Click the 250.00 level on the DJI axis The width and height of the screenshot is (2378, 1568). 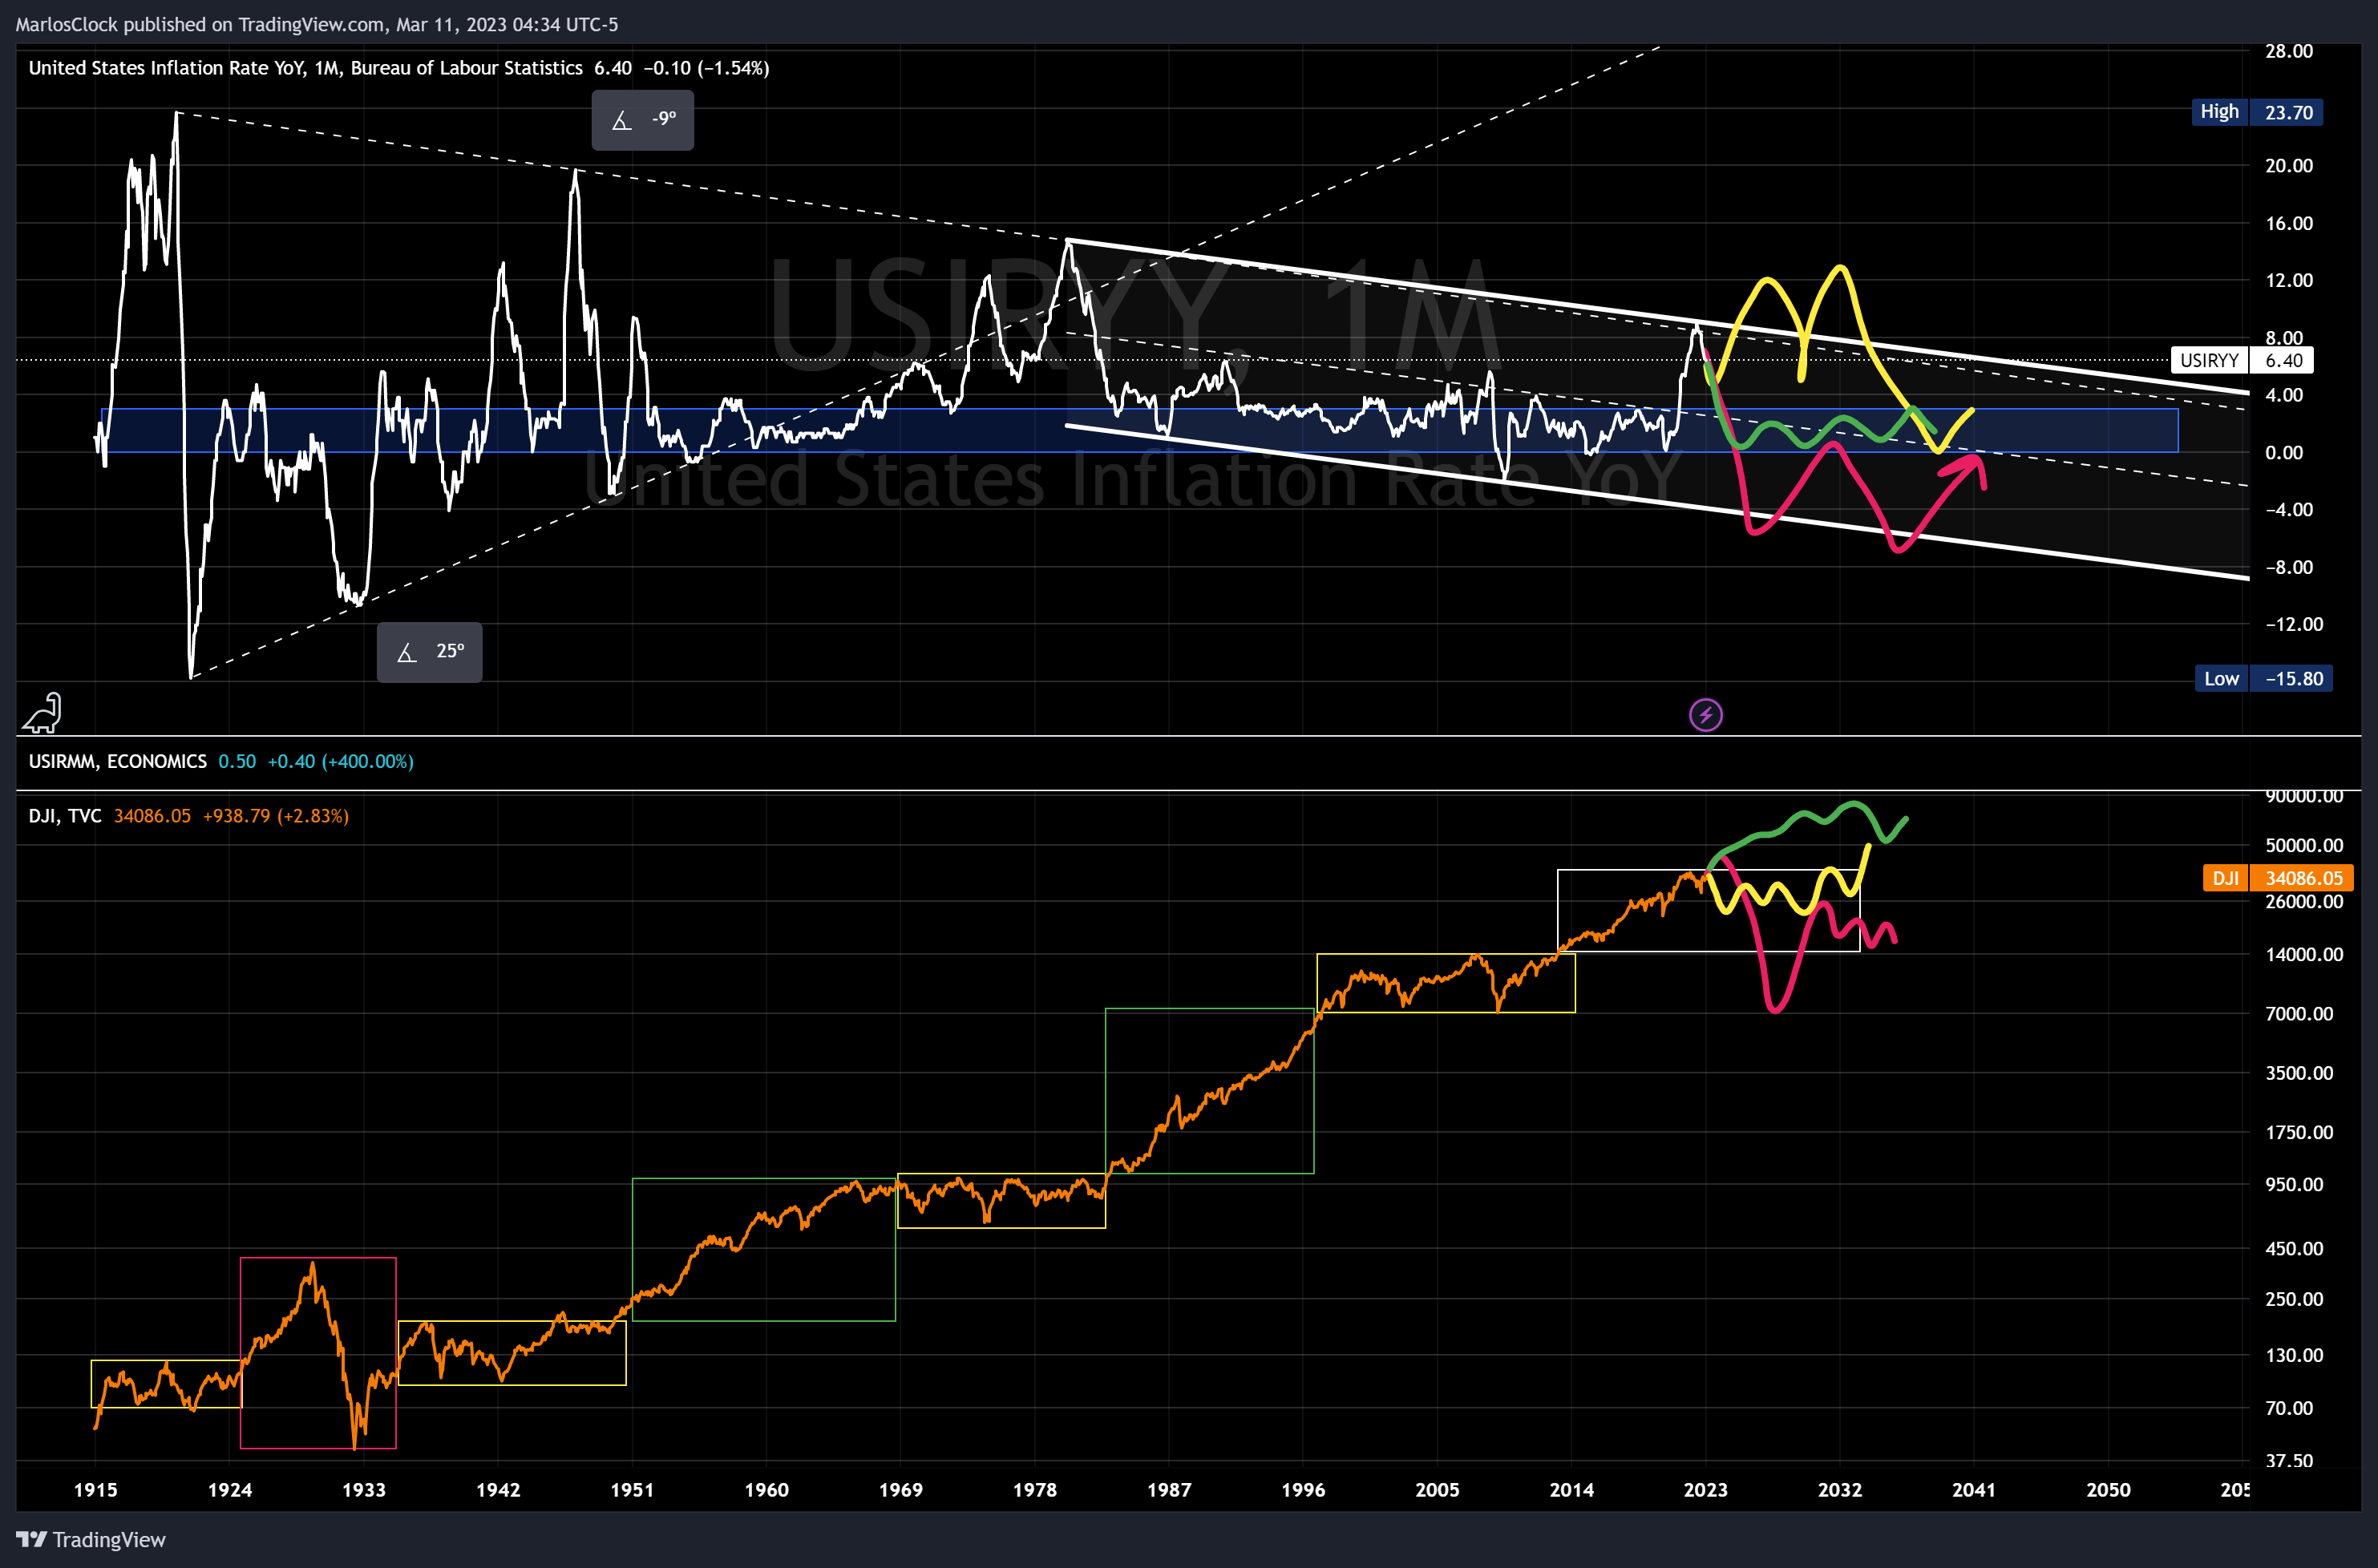click(x=2294, y=1300)
